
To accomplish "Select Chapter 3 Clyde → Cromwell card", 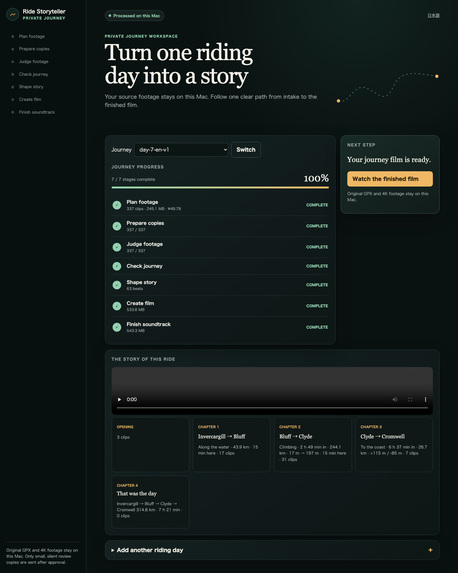I will (394, 445).
